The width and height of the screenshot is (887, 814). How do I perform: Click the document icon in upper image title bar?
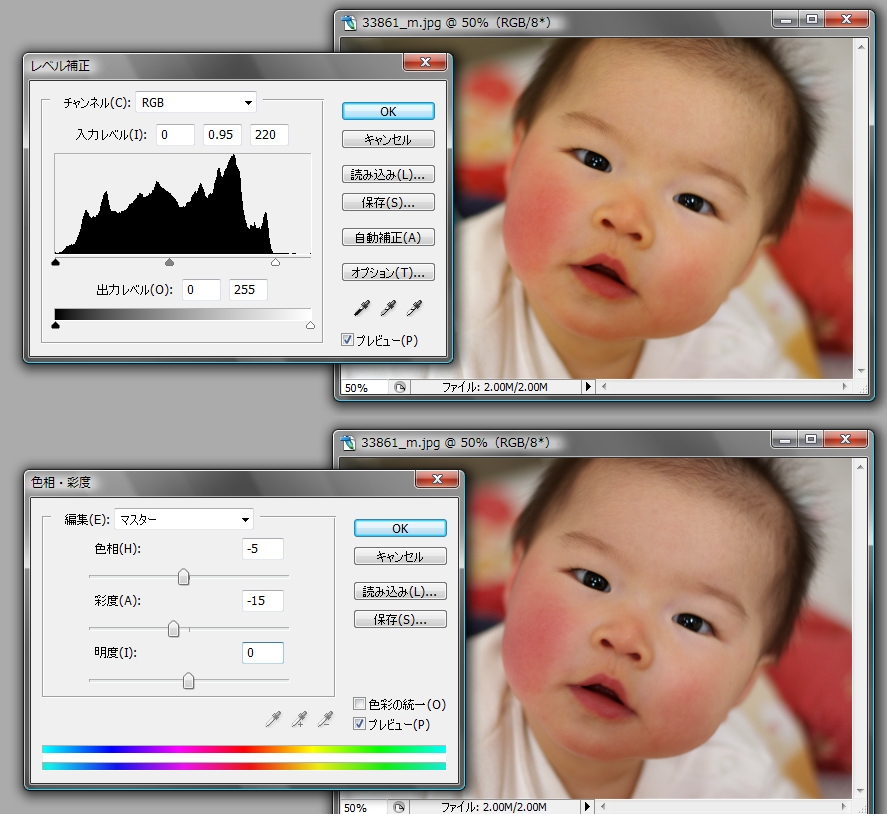click(350, 23)
